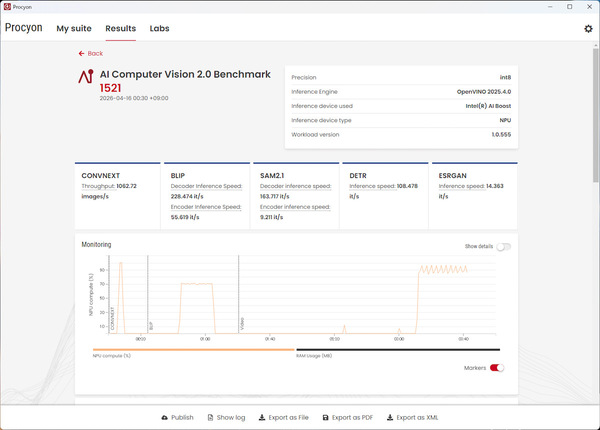Click the Procyon logo text

tap(23, 28)
